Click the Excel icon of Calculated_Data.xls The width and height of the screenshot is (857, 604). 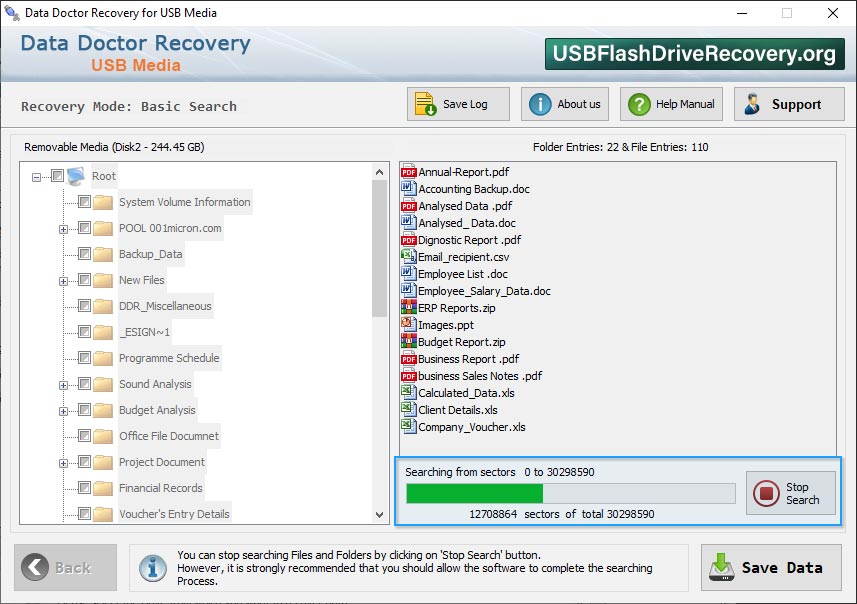408,392
